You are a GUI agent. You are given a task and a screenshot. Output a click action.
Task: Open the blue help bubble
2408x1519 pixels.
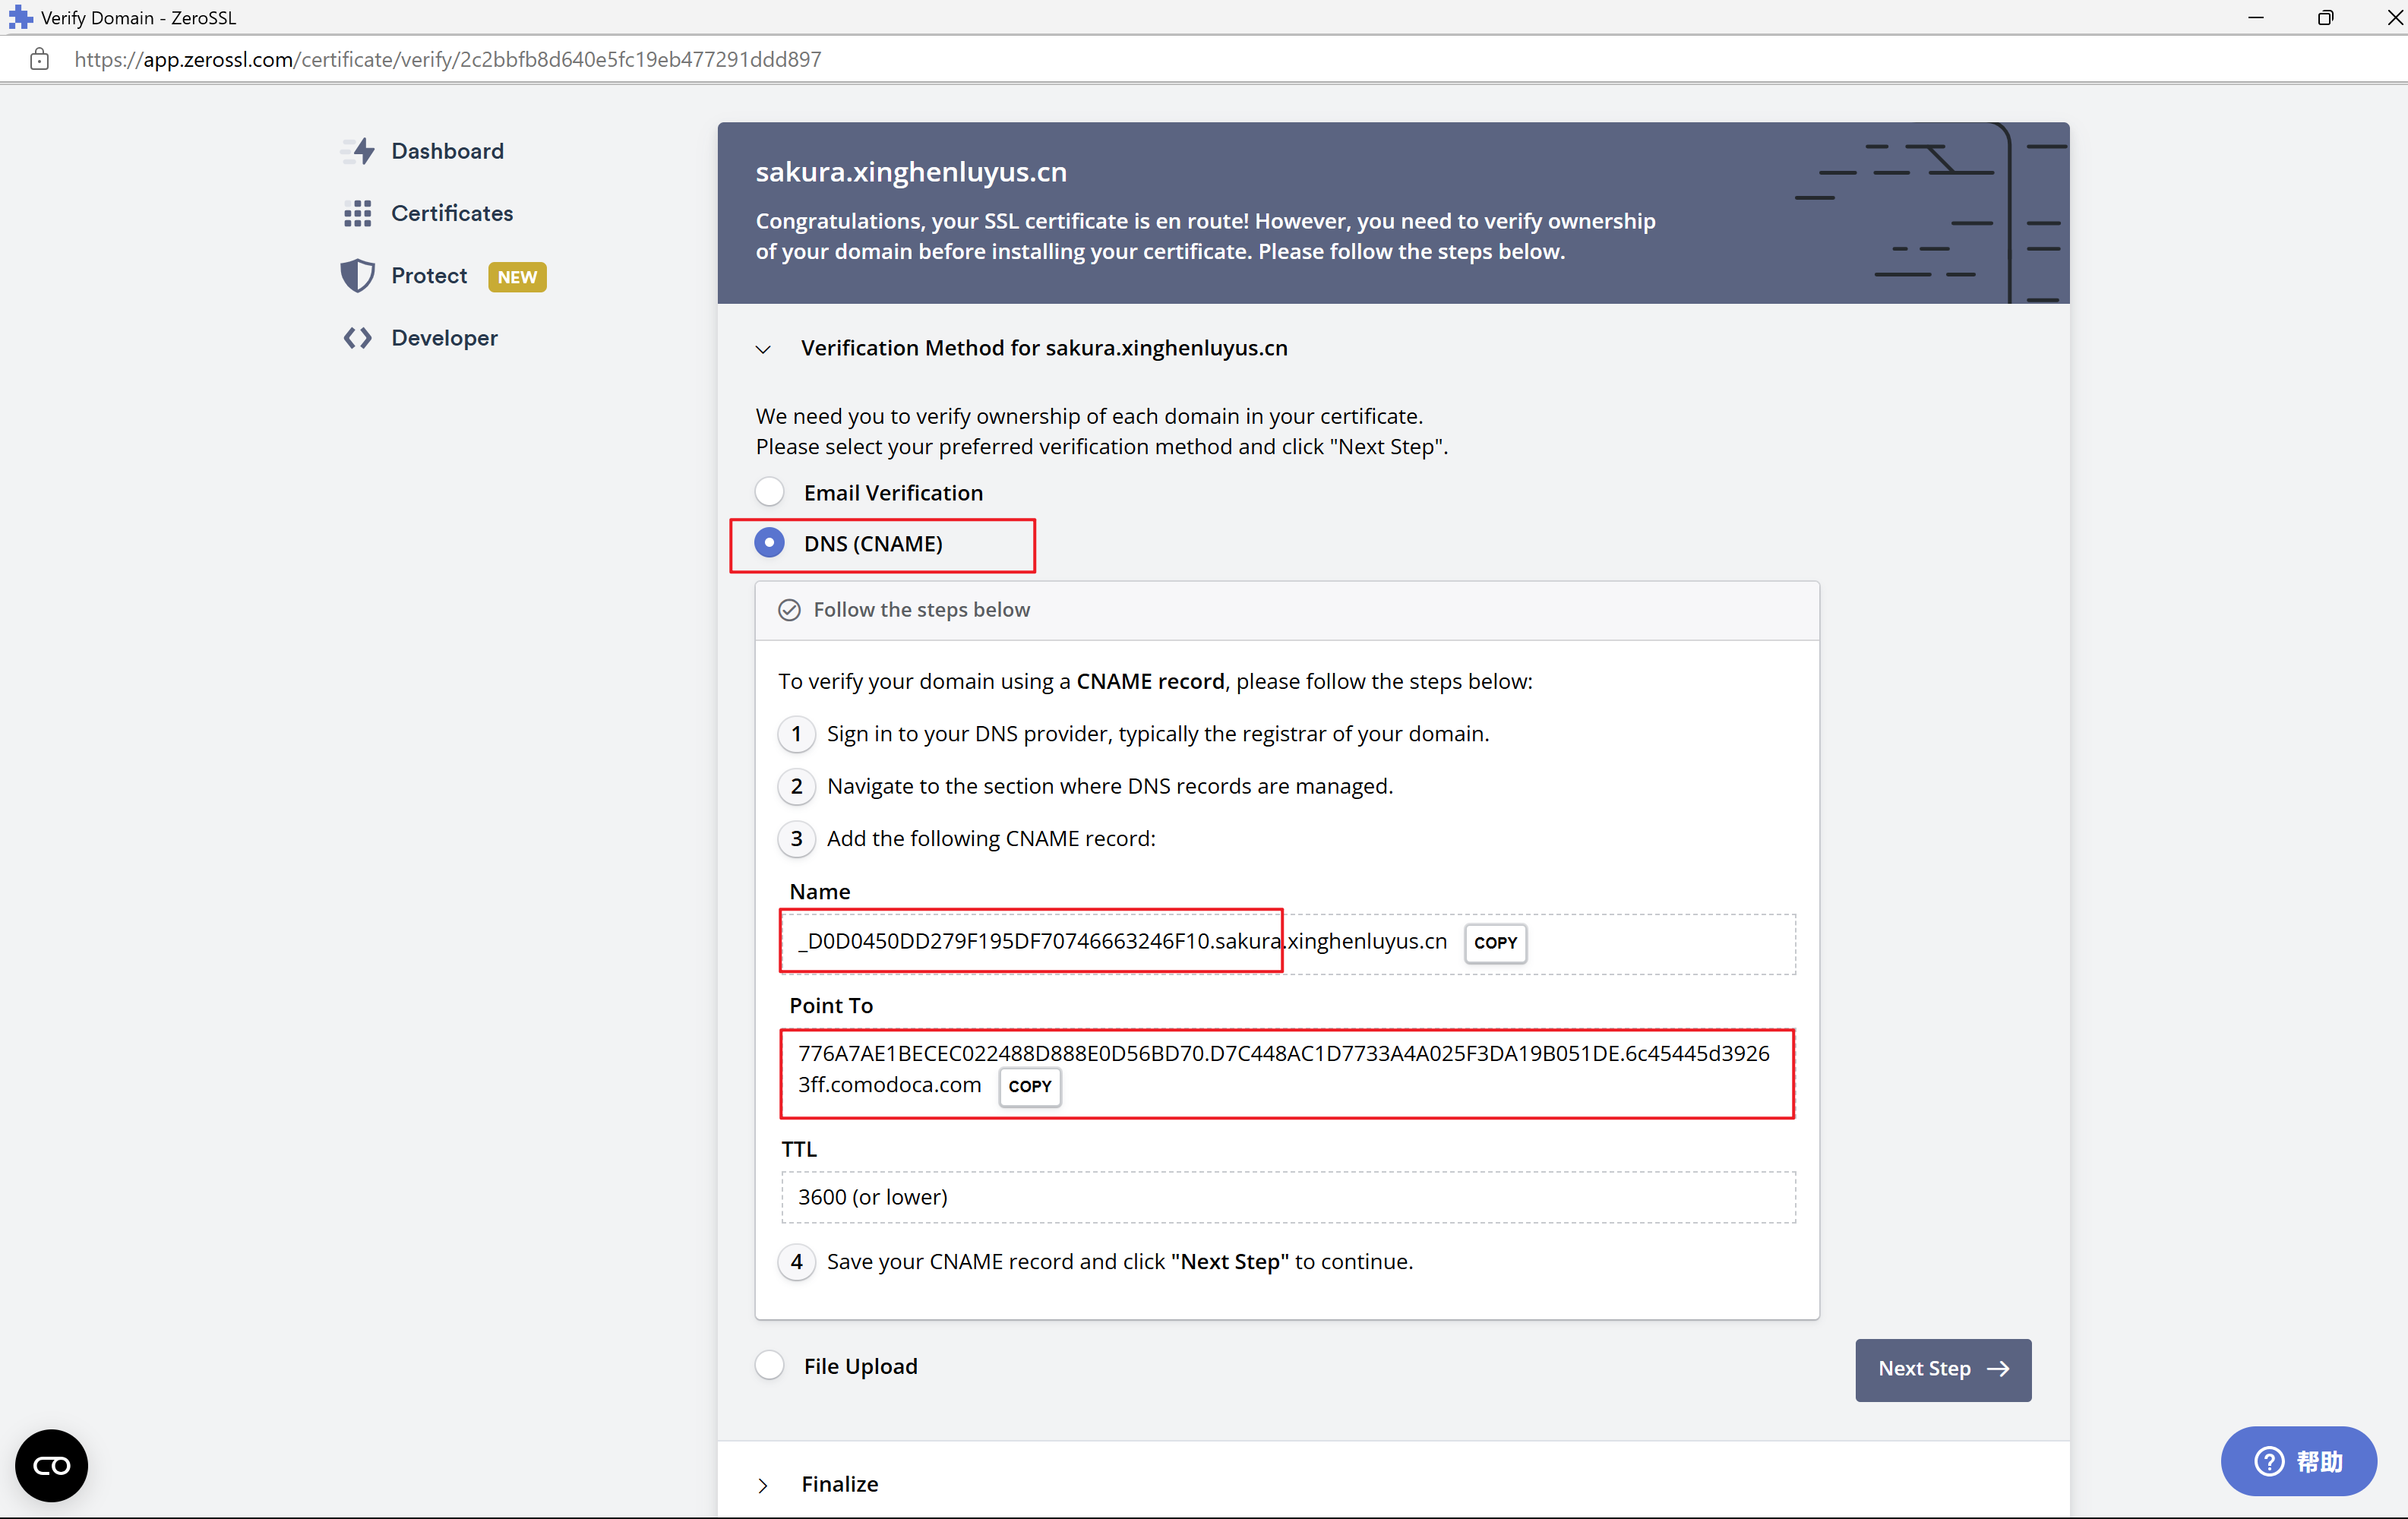coord(2298,1461)
